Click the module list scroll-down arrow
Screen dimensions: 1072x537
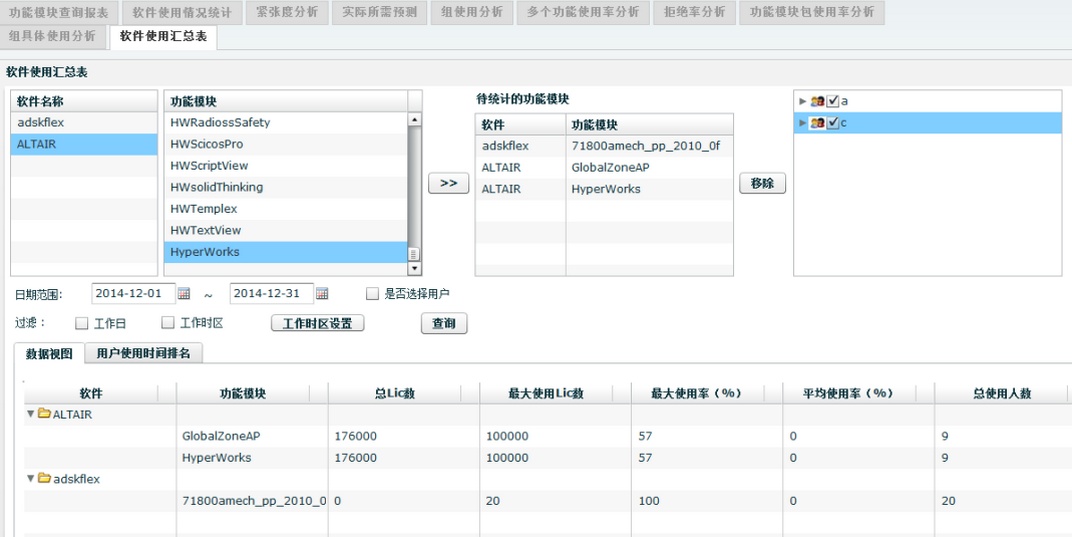415,269
